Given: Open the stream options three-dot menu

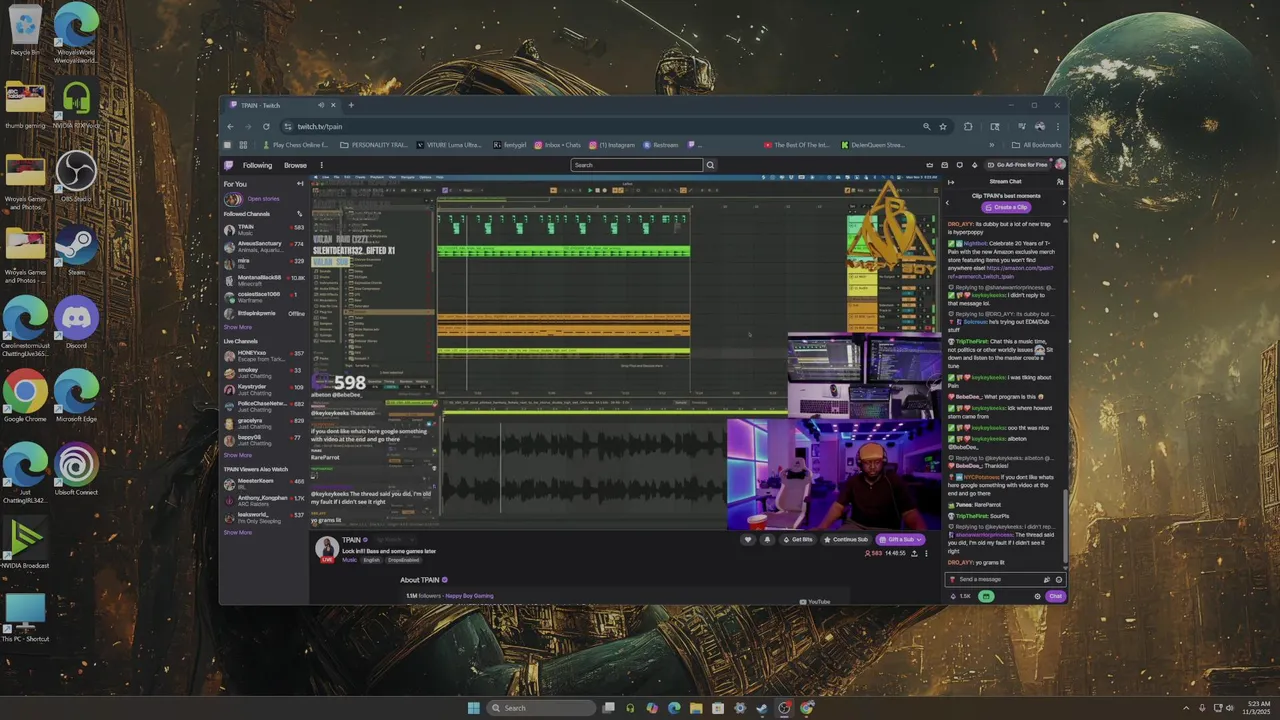Looking at the screenshot, I should (926, 553).
